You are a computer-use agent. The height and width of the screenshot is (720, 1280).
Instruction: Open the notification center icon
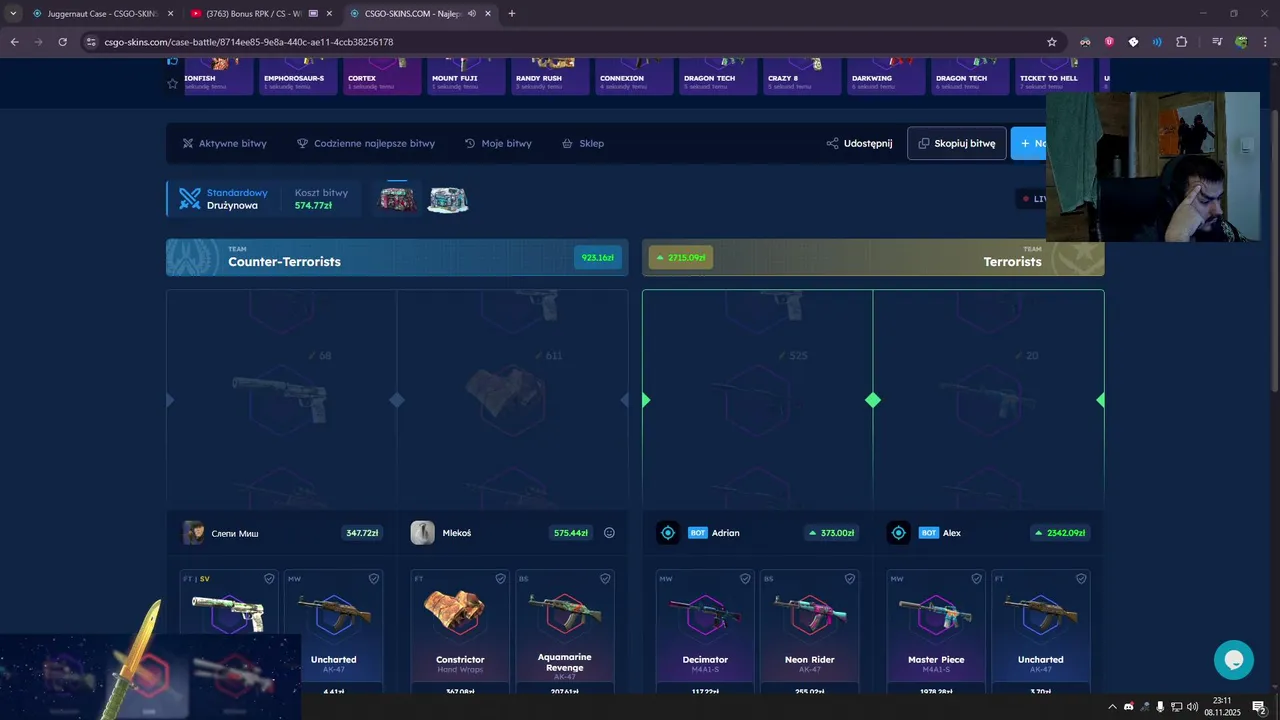[1260, 707]
